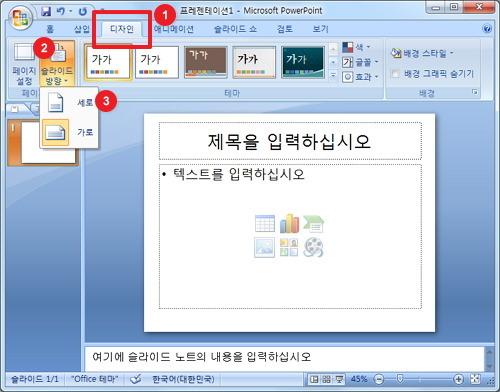
Task: Toggle 배경 그래픽 숨기기 checkbox
Action: (x=395, y=73)
